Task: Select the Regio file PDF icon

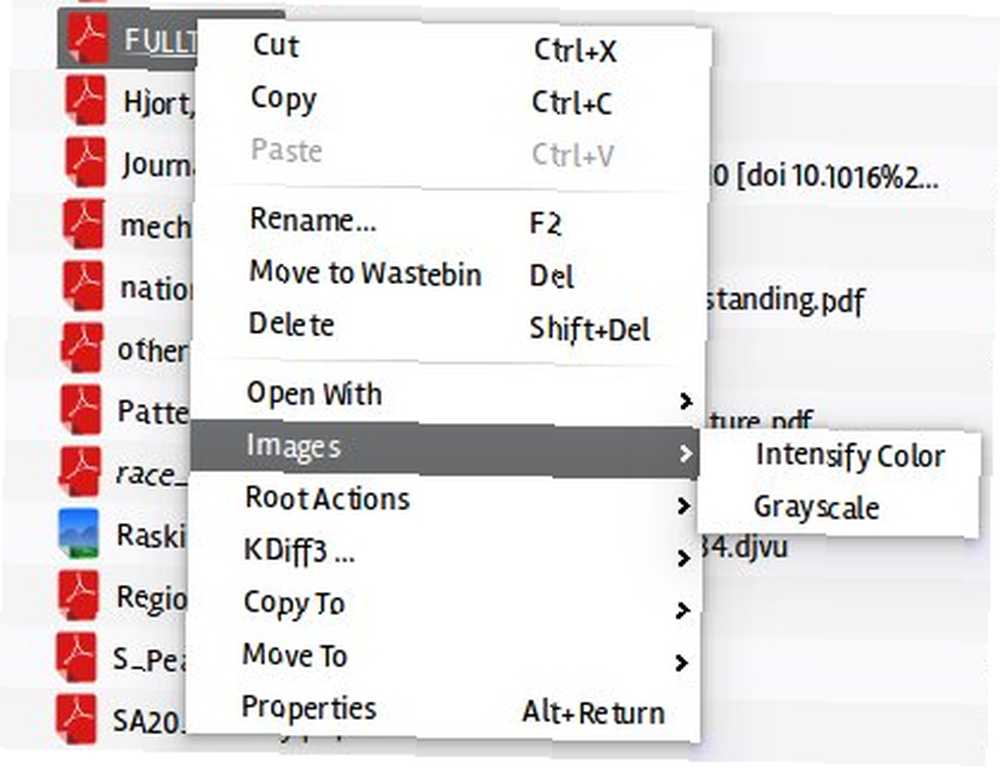Action: (x=78, y=595)
